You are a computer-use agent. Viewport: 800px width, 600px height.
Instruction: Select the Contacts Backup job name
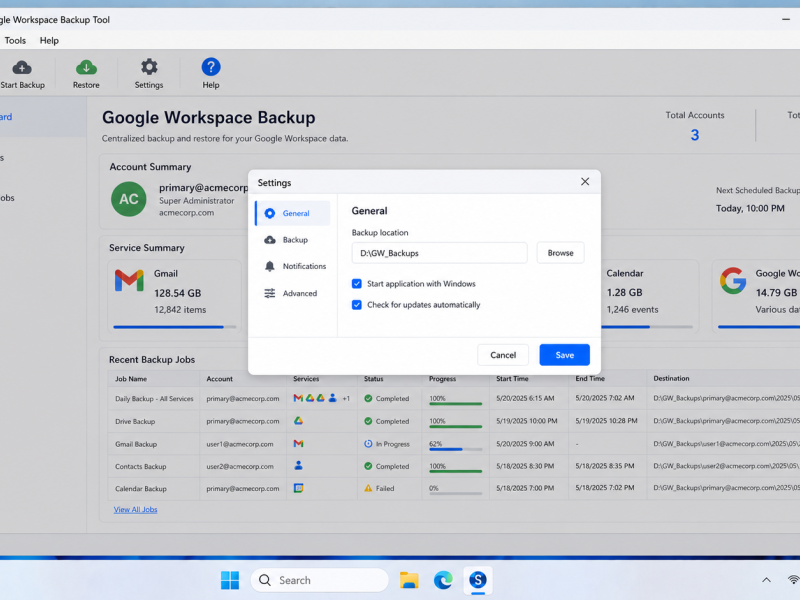[141, 466]
